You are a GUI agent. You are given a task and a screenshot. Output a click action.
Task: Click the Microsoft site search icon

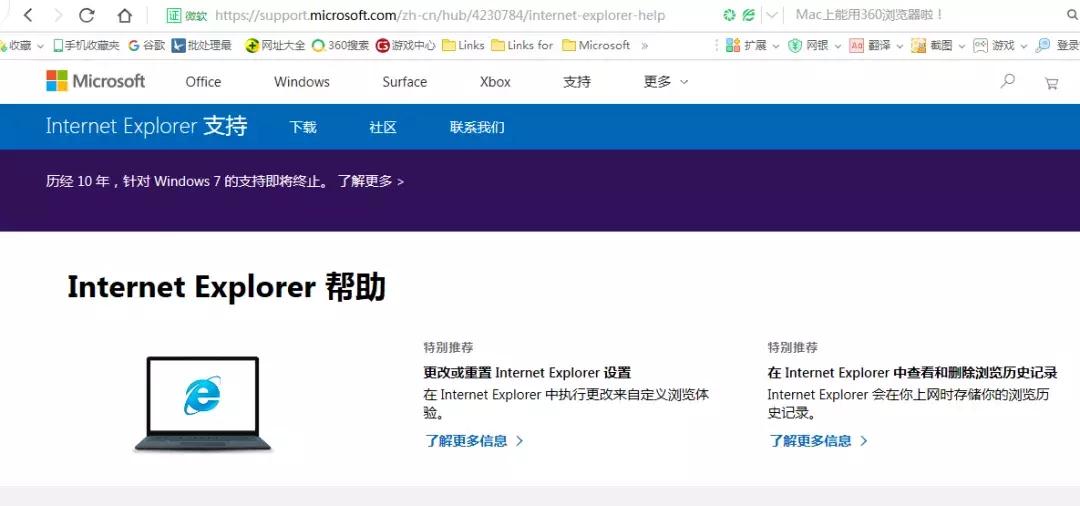[x=1008, y=81]
